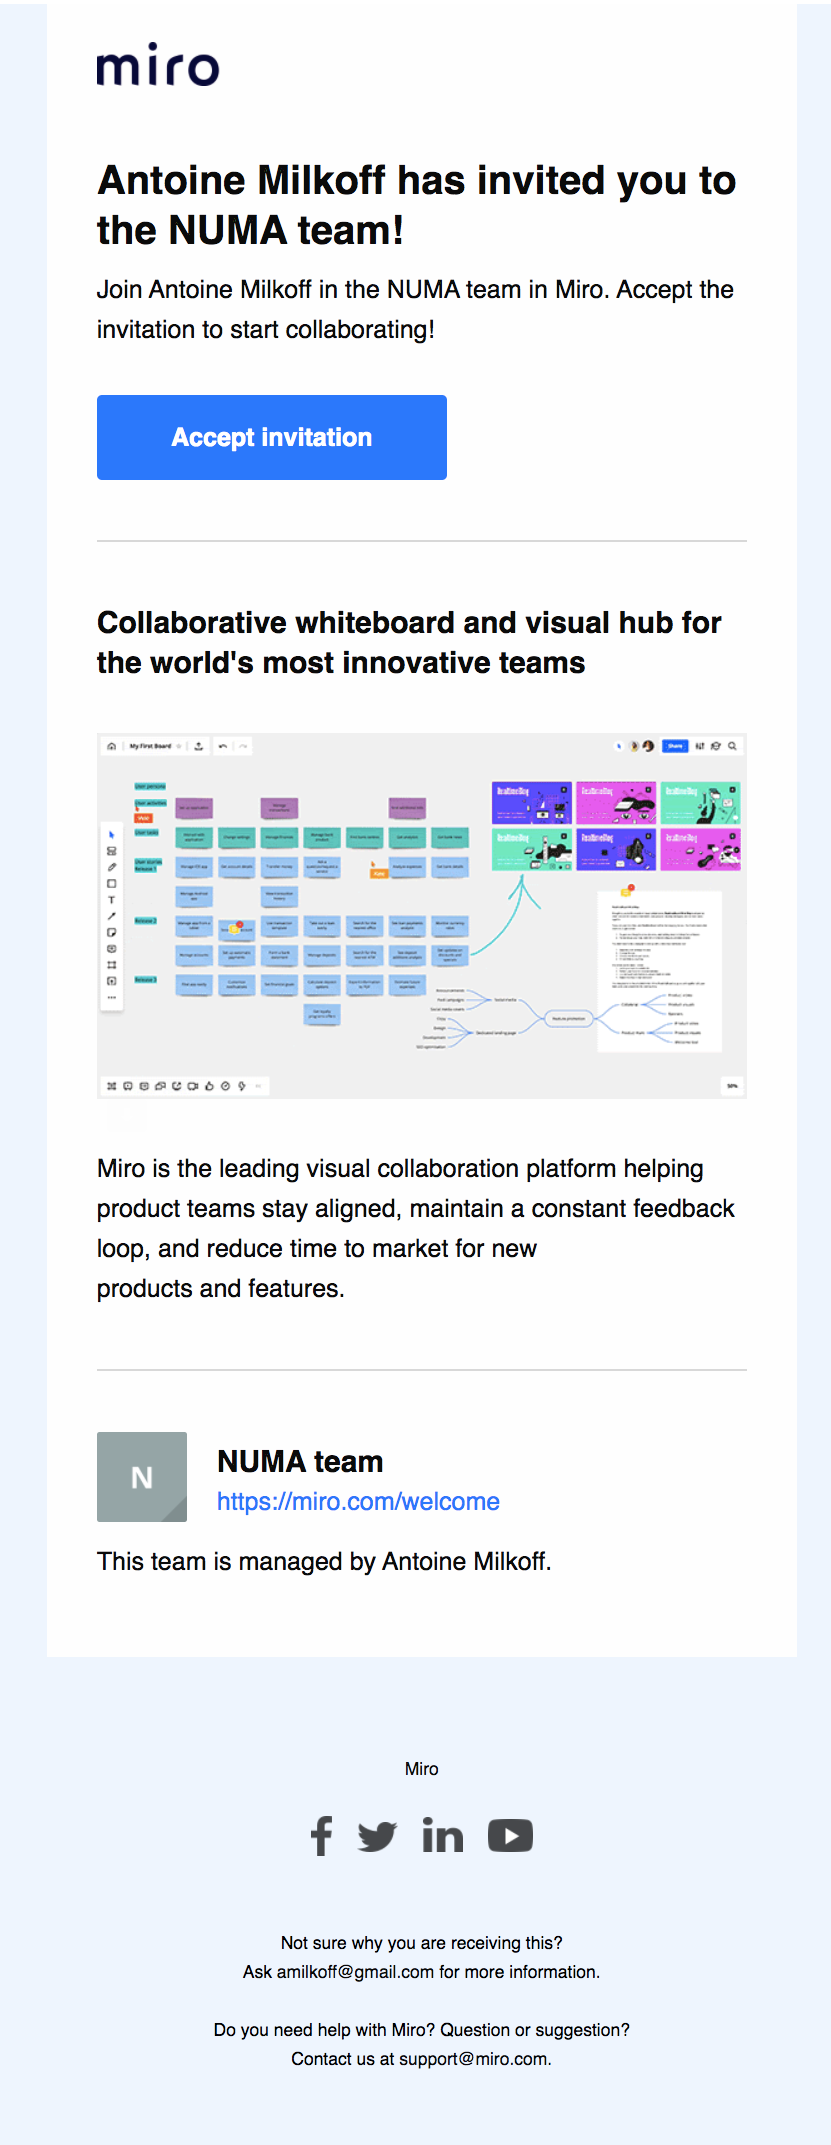Click the "My First Board" title
The height and width of the screenshot is (2145, 831).
coord(150,746)
